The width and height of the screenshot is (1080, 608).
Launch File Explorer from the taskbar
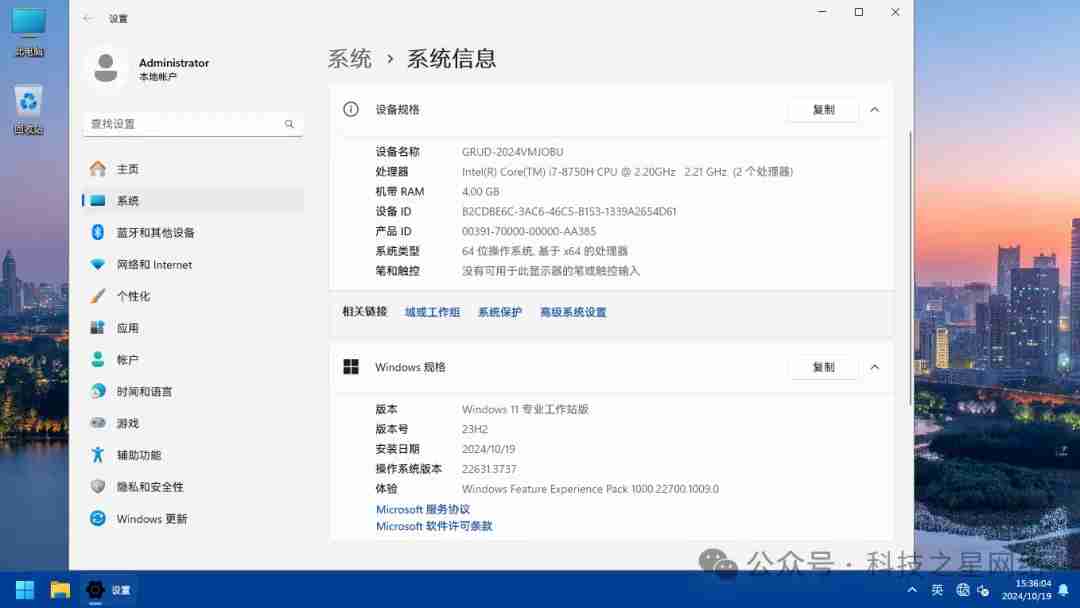click(60, 590)
